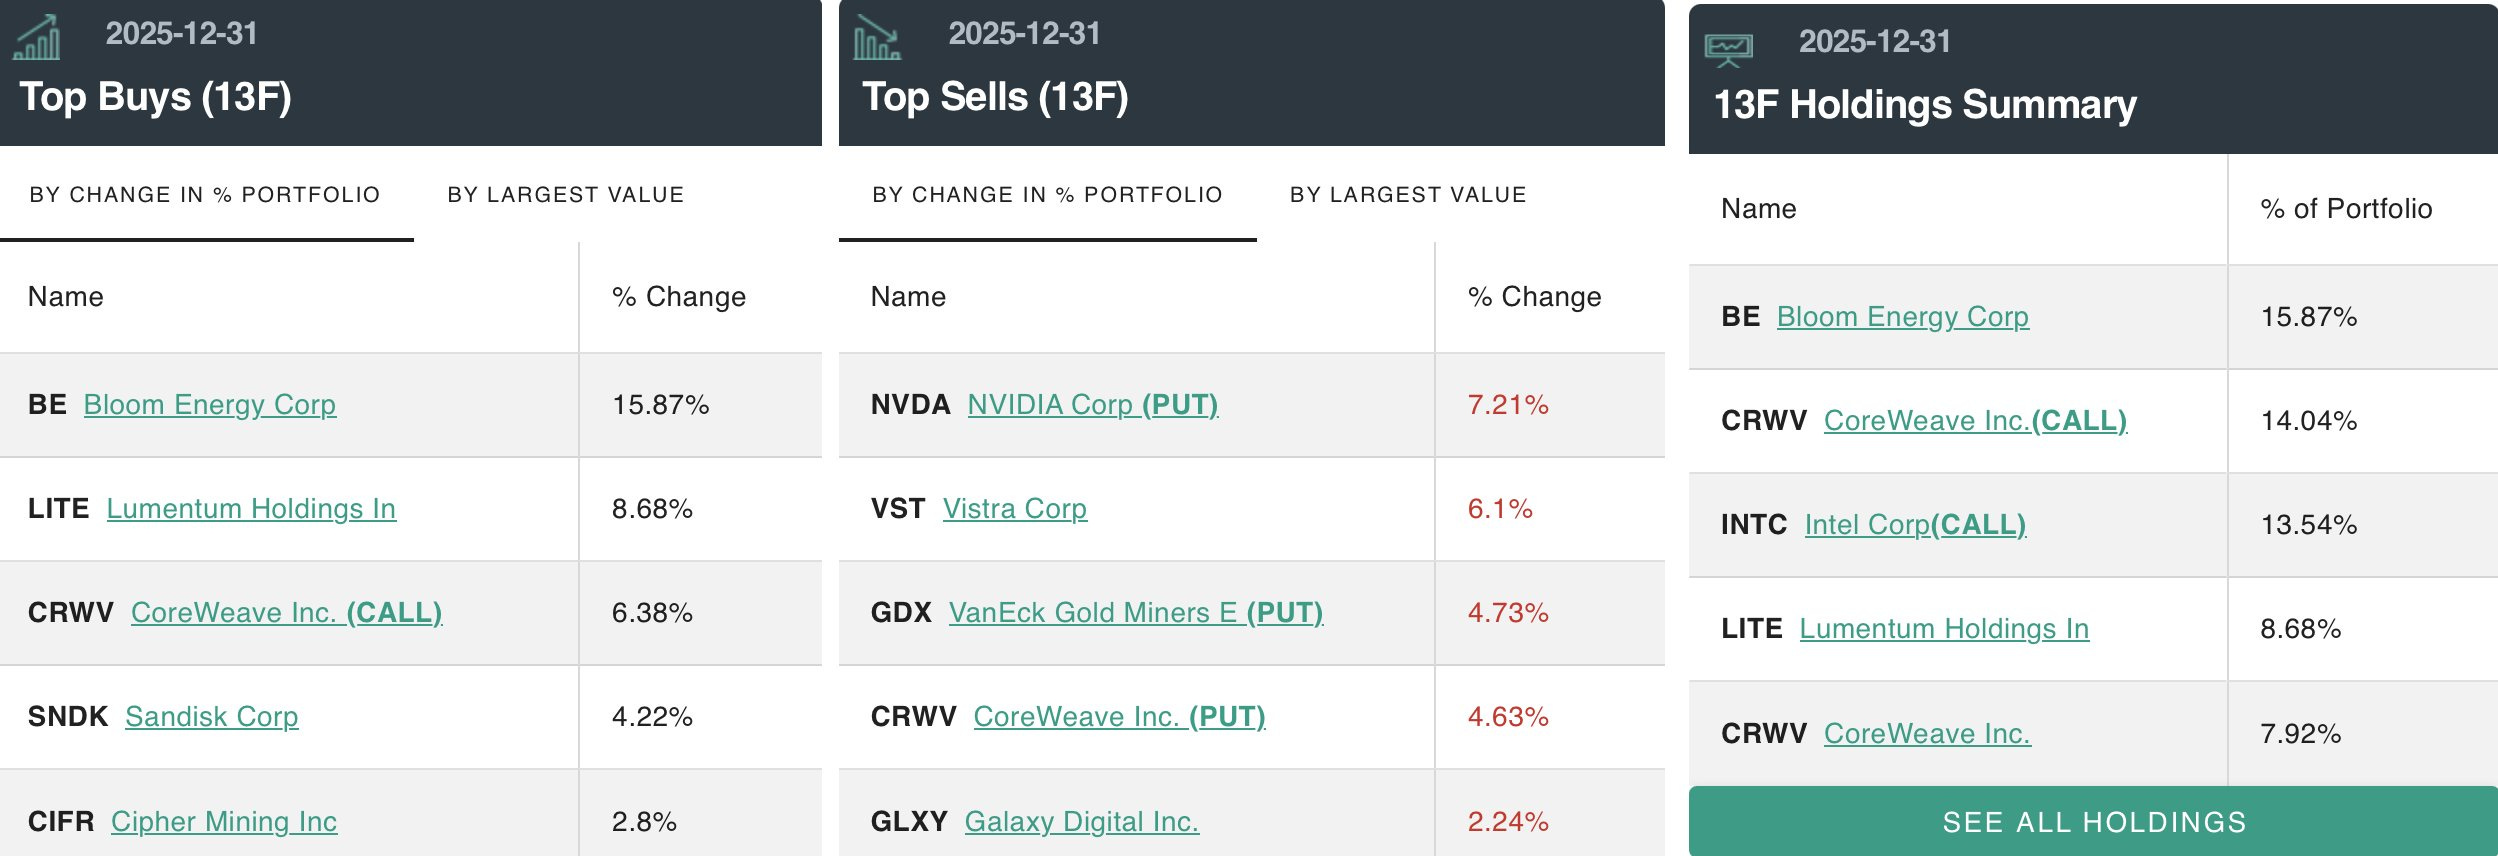Viewport: 2498px width, 856px height.
Task: Open Bloom Energy Corp link in Top Buys
Action: point(210,404)
